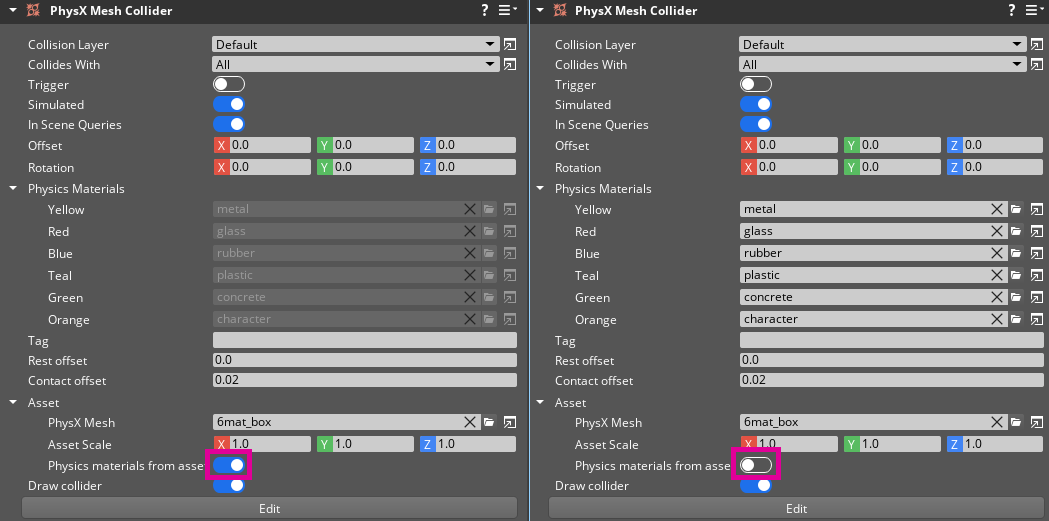This screenshot has width=1049, height=521.
Task: Collapse the Physics Materials section in right panel
Action: coord(541,188)
